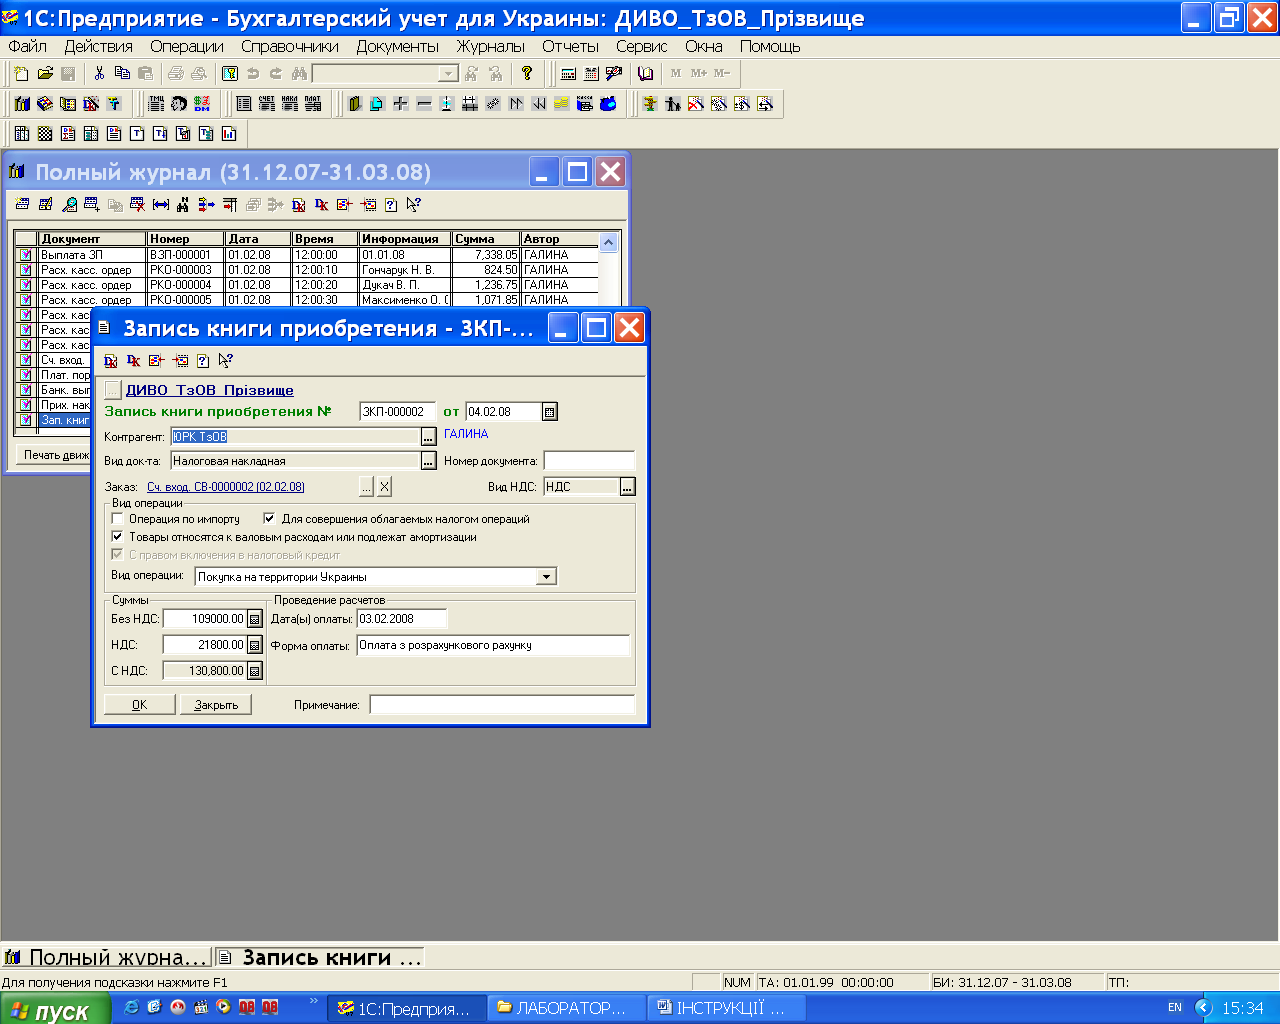The width and height of the screenshot is (1280, 1024).
Task: Click the СЧЕТ toolbar icon
Action: click(267, 104)
